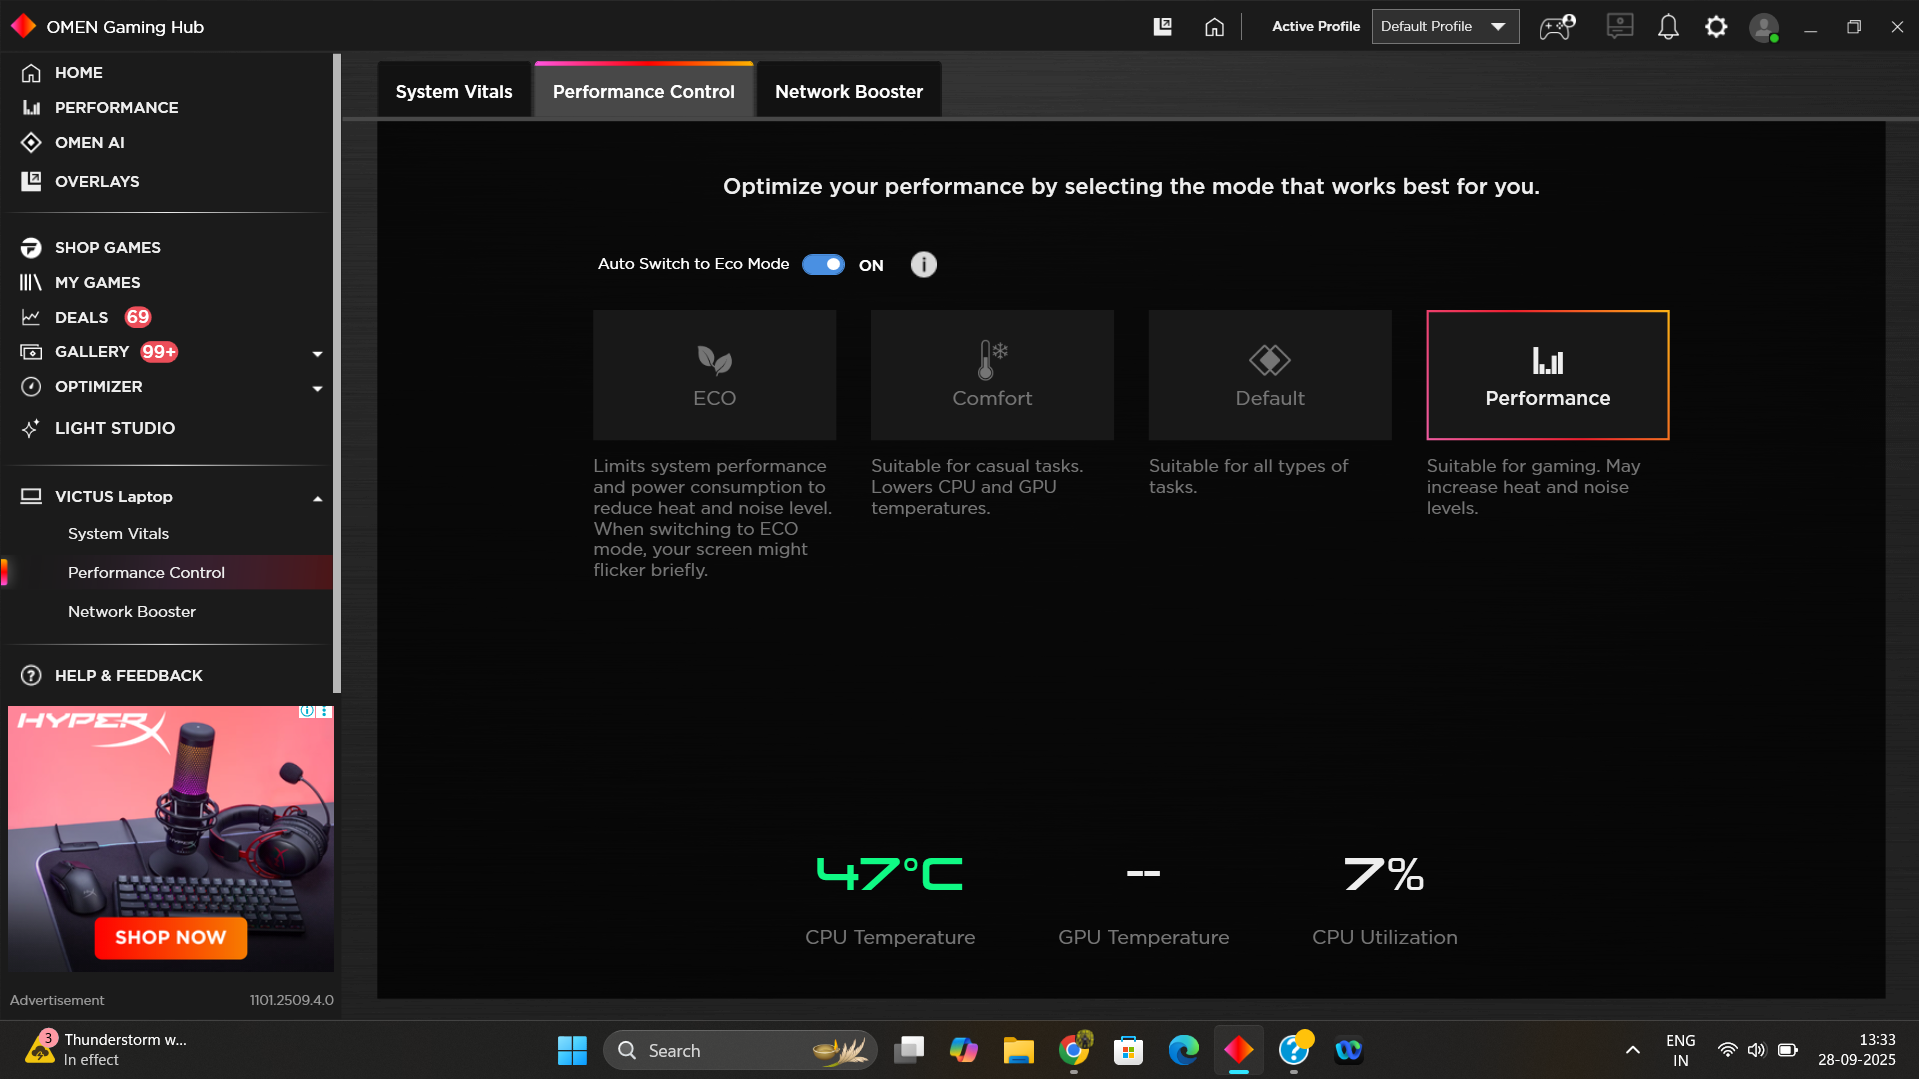Viewport: 1919px width, 1079px height.
Task: Open Microsoft Edge from the taskbar
Action: (x=1183, y=1050)
